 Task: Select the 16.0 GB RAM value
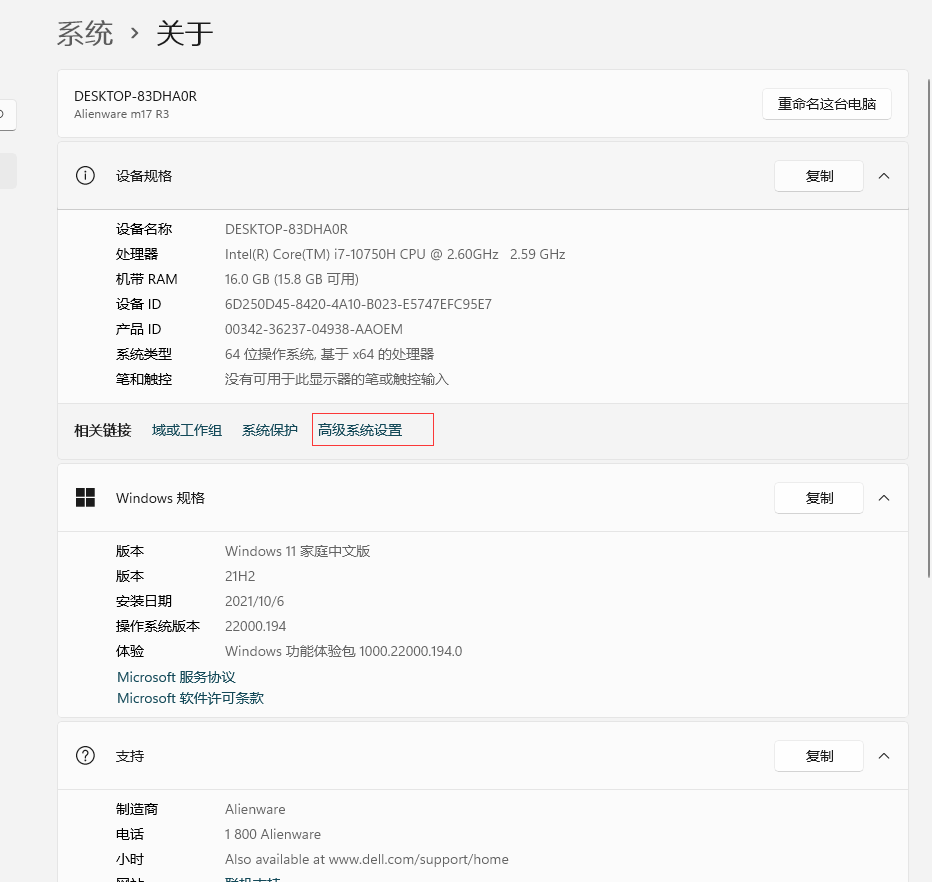(x=292, y=279)
